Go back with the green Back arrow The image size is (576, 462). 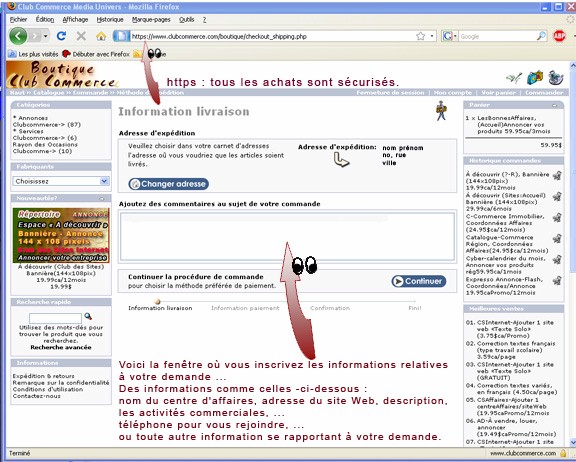click(18, 36)
